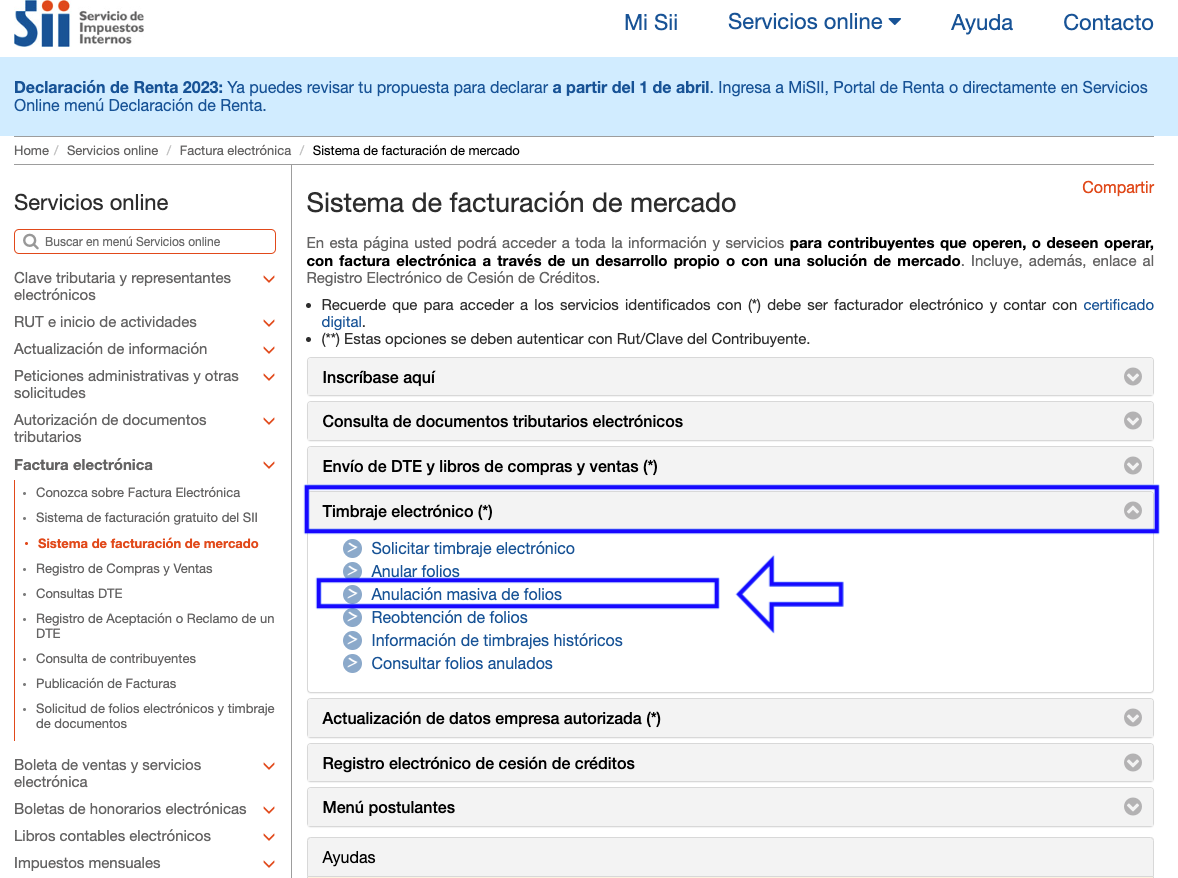Click the SII logo in the header
The image size is (1178, 878).
pos(78,24)
